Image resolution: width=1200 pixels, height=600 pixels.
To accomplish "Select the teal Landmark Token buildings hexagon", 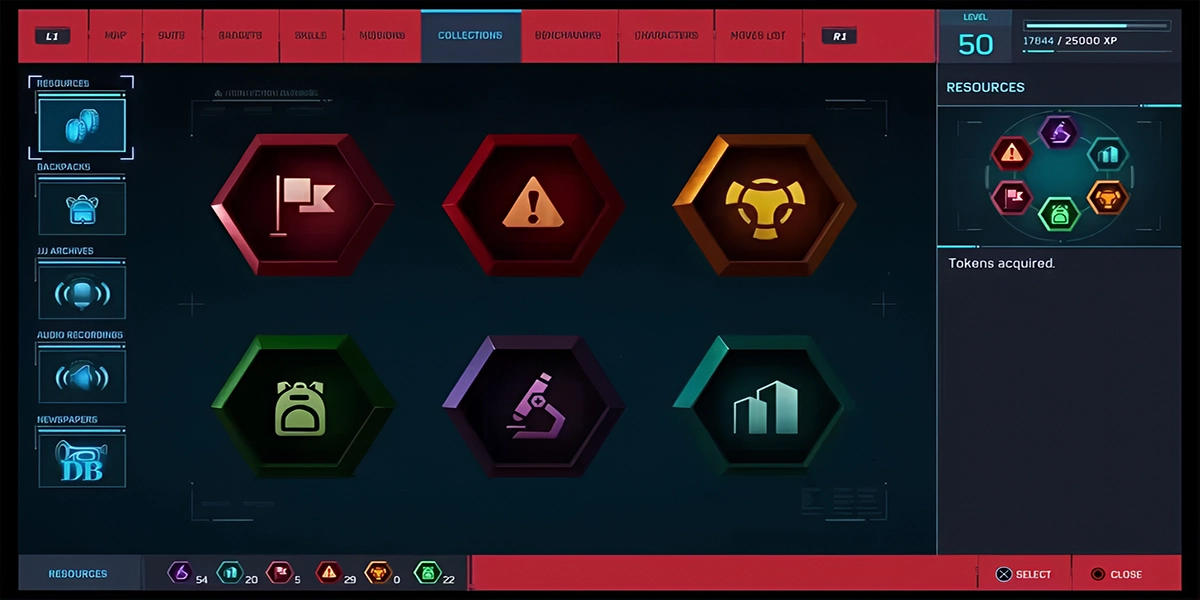I will tap(765, 406).
